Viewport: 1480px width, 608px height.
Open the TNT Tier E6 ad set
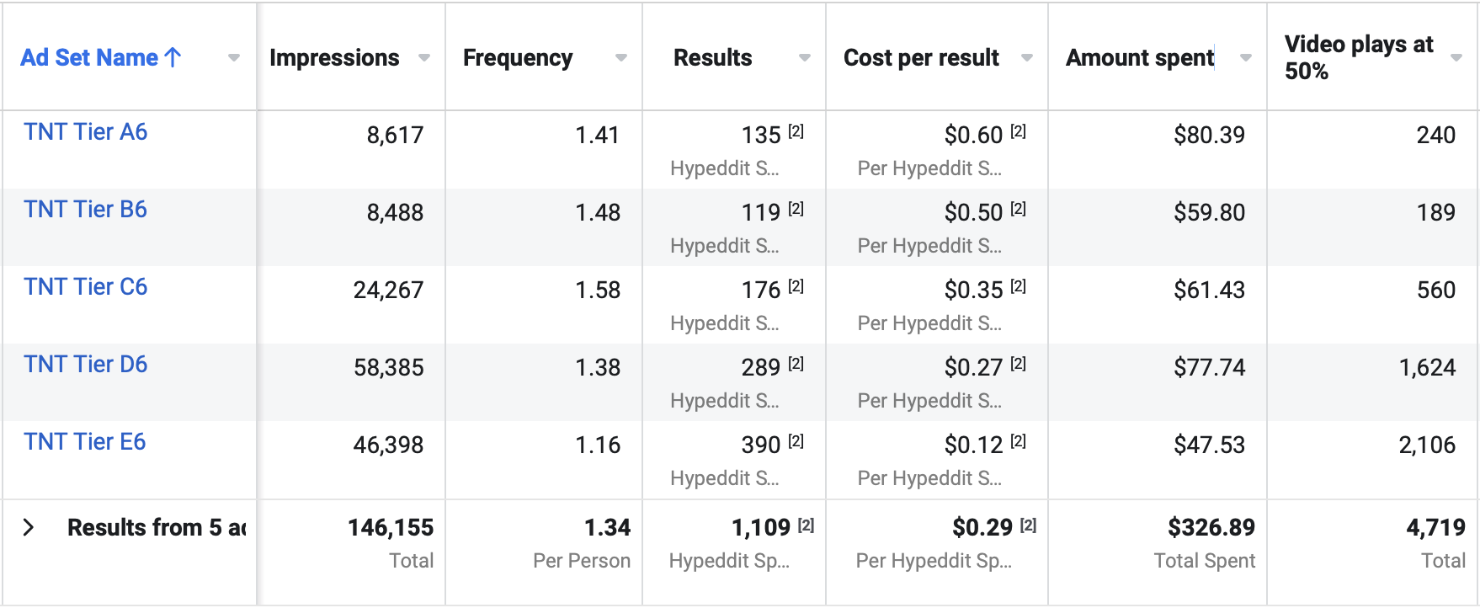pos(85,442)
